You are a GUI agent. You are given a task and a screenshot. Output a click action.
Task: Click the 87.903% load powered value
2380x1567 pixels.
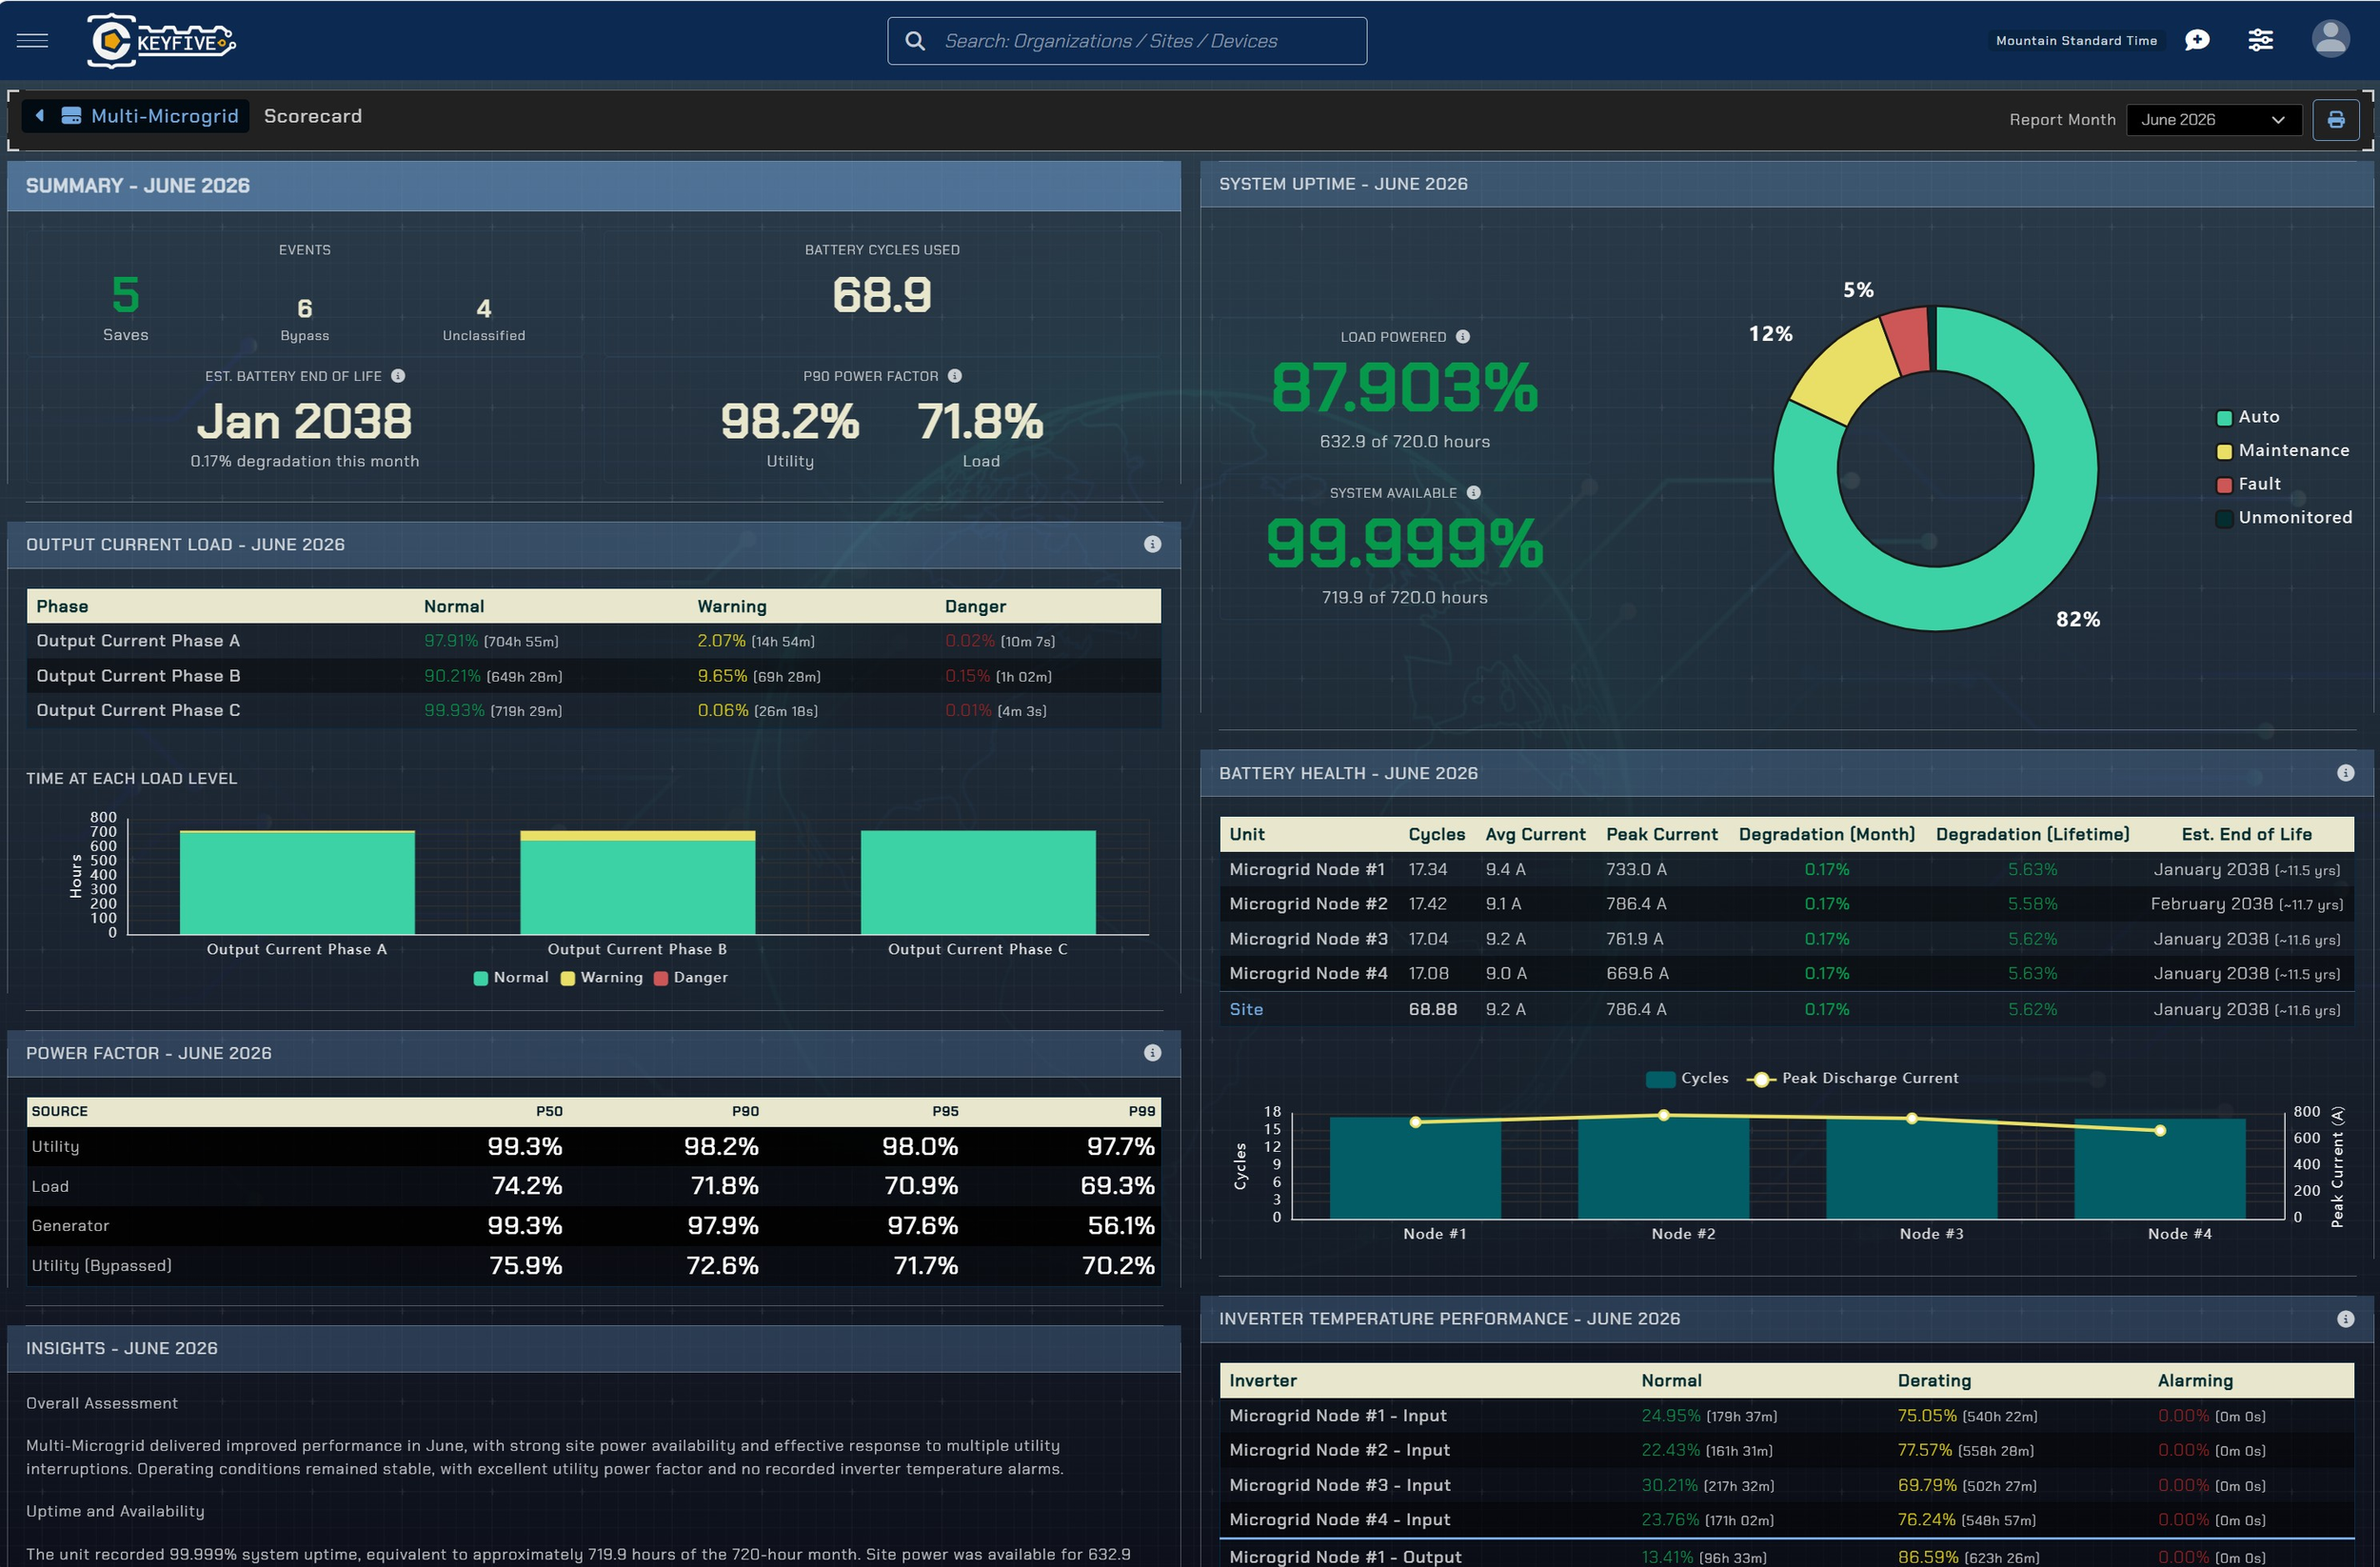pyautogui.click(x=1405, y=388)
